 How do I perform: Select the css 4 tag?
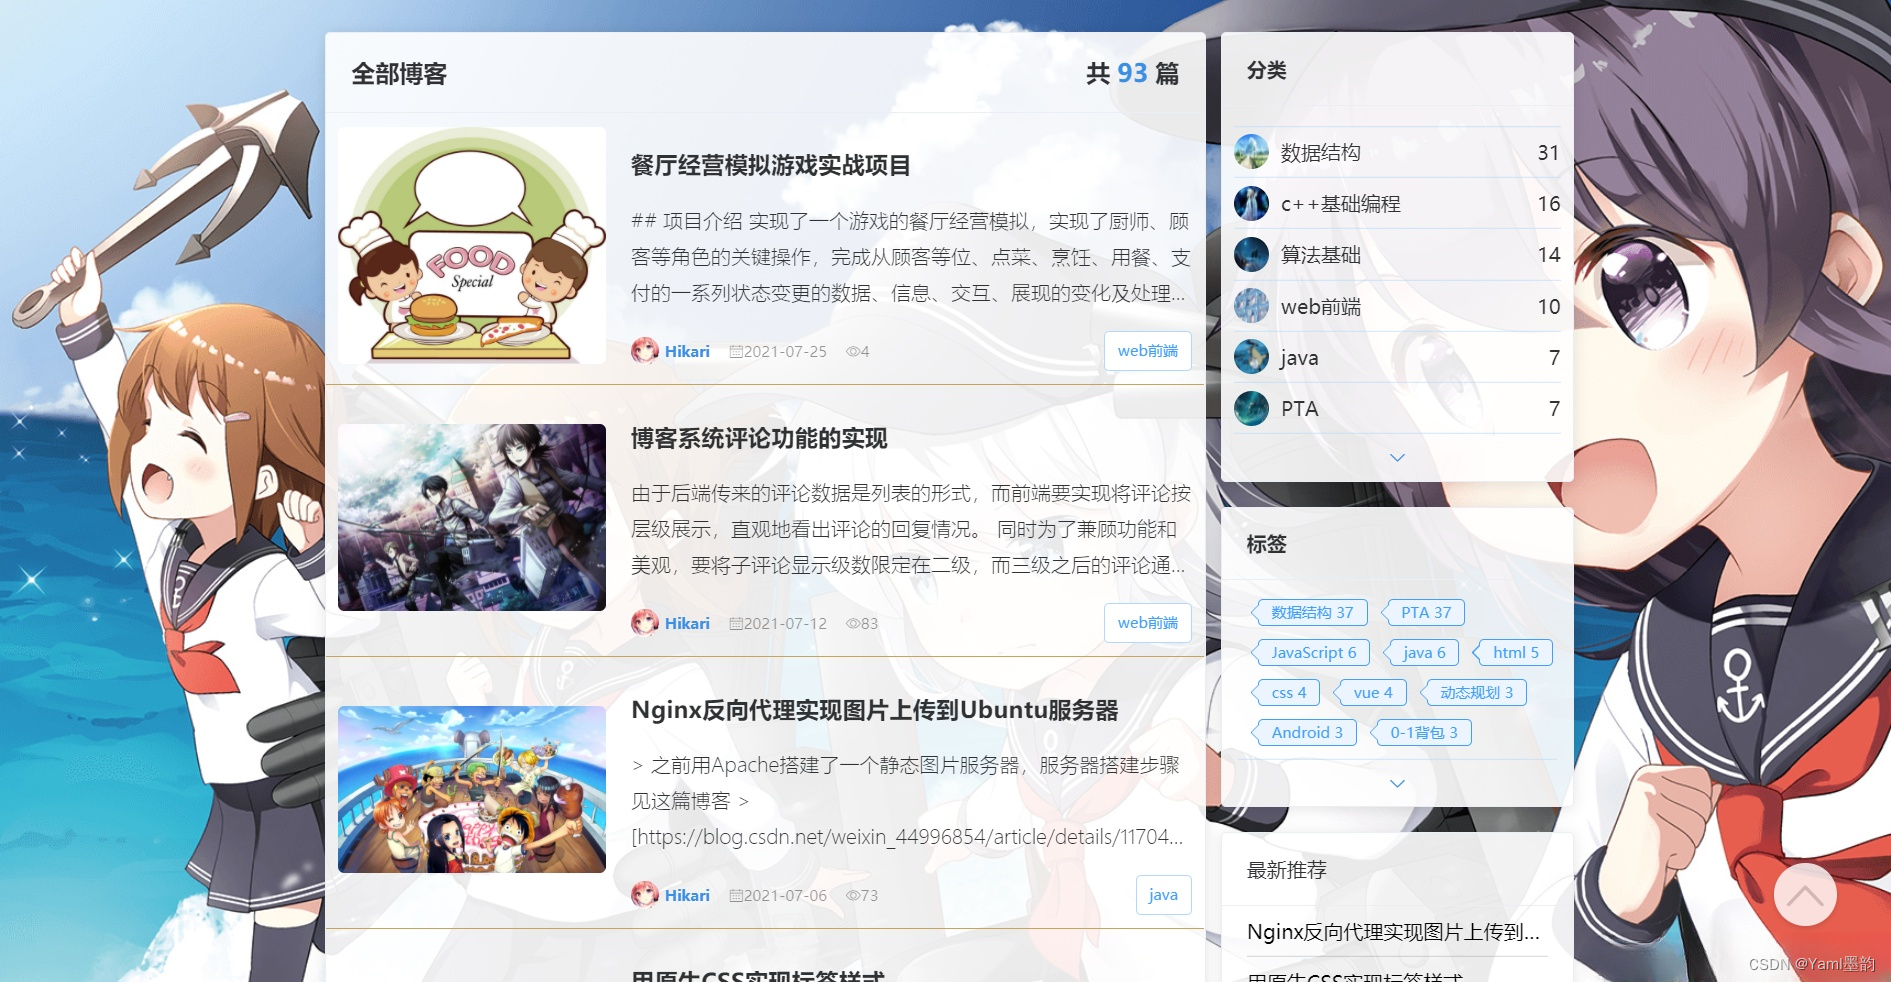click(x=1286, y=692)
